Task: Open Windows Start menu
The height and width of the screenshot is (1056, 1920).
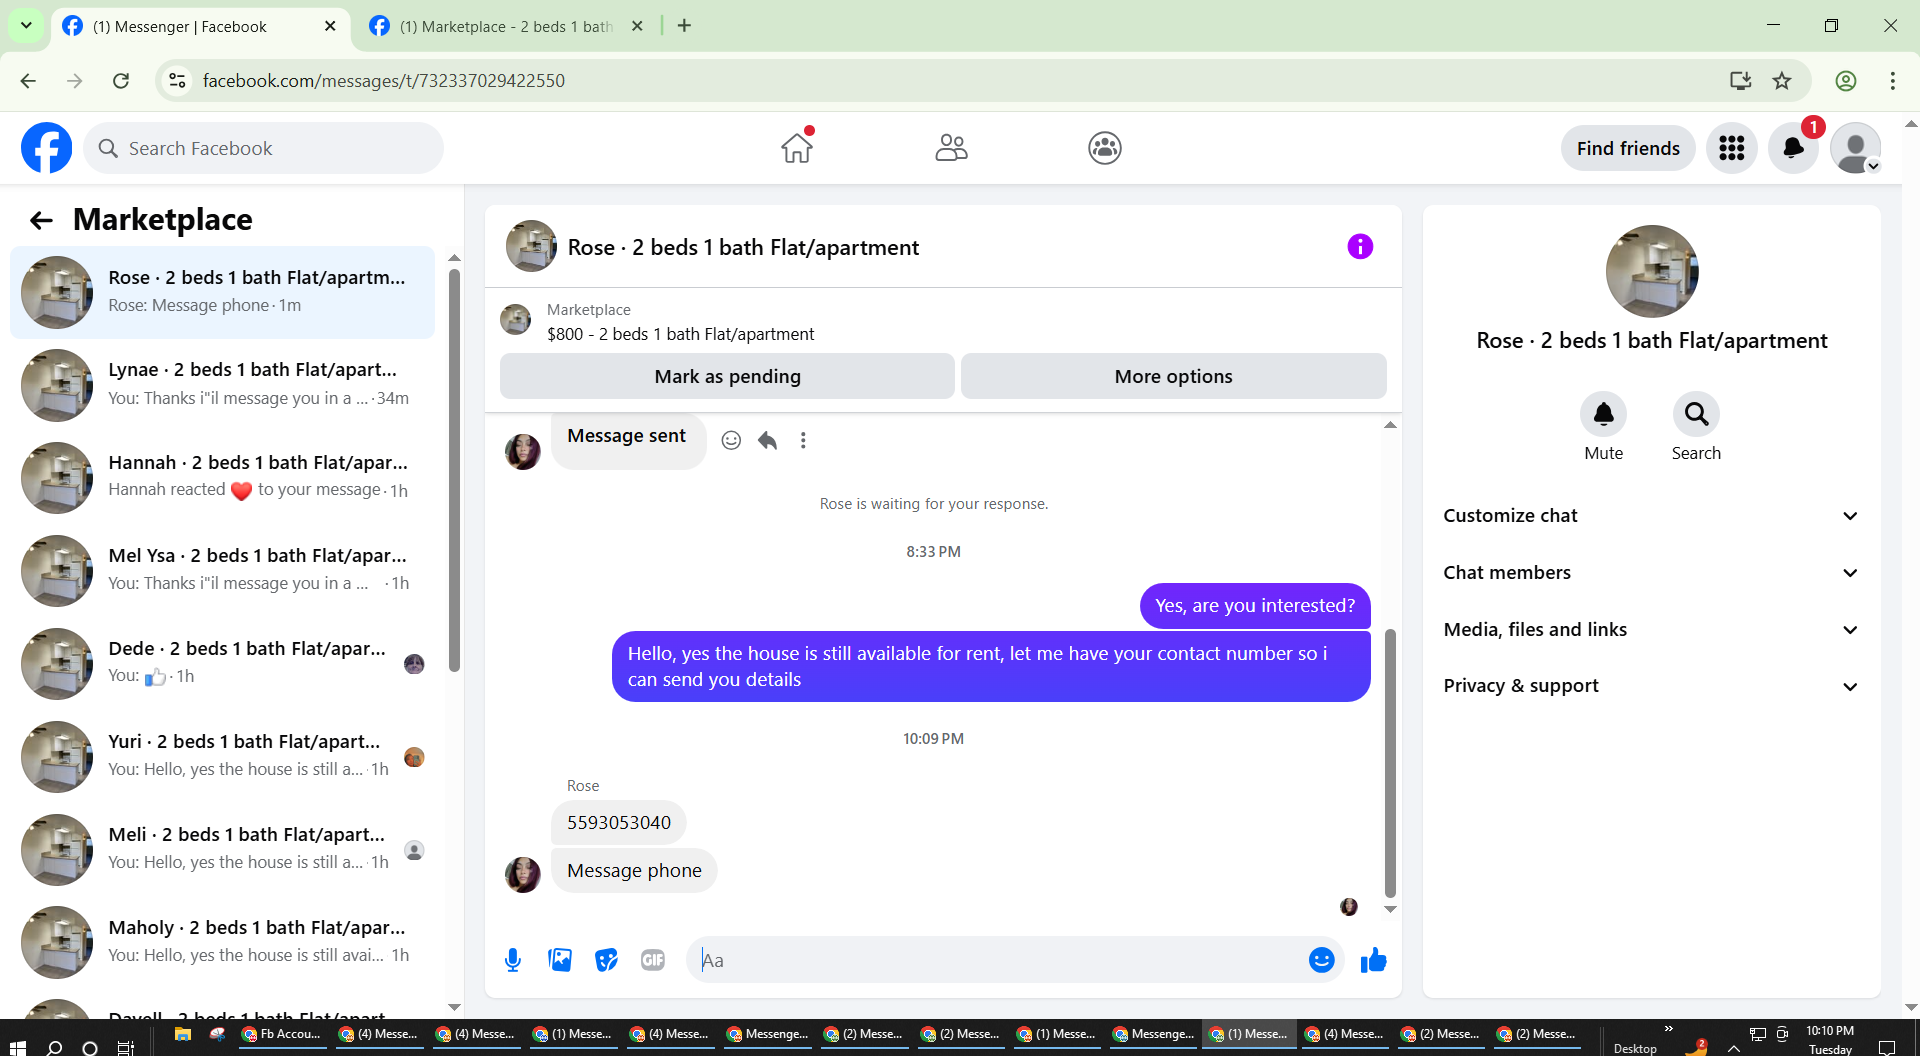Action: point(17,1047)
